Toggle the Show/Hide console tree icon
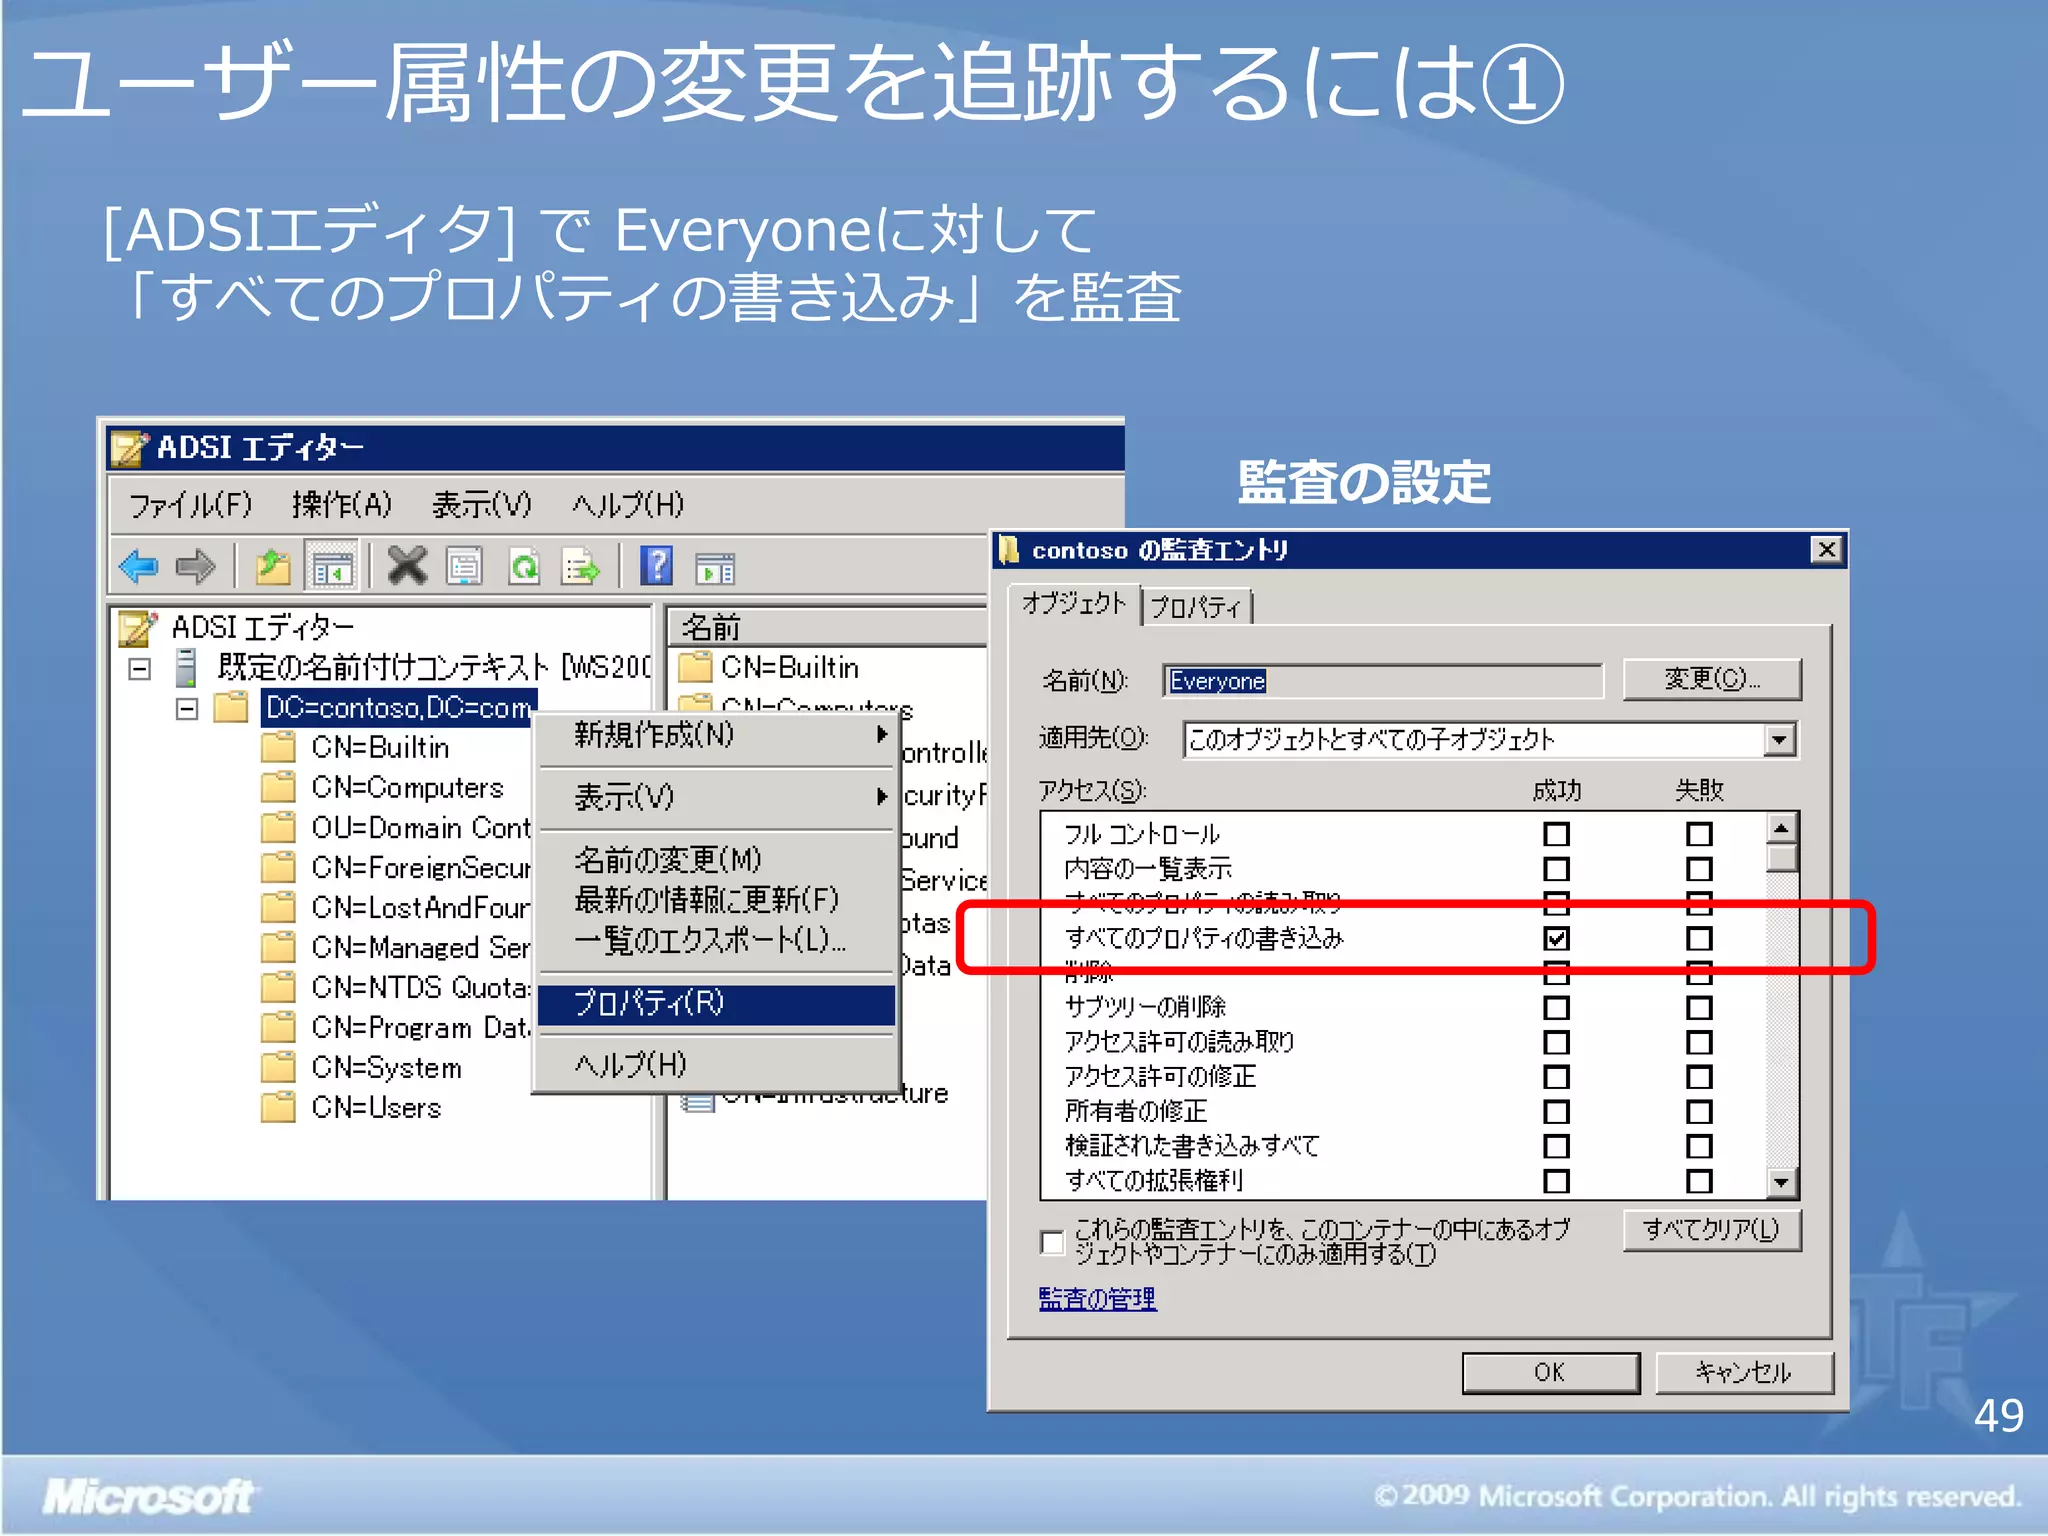 click(331, 567)
